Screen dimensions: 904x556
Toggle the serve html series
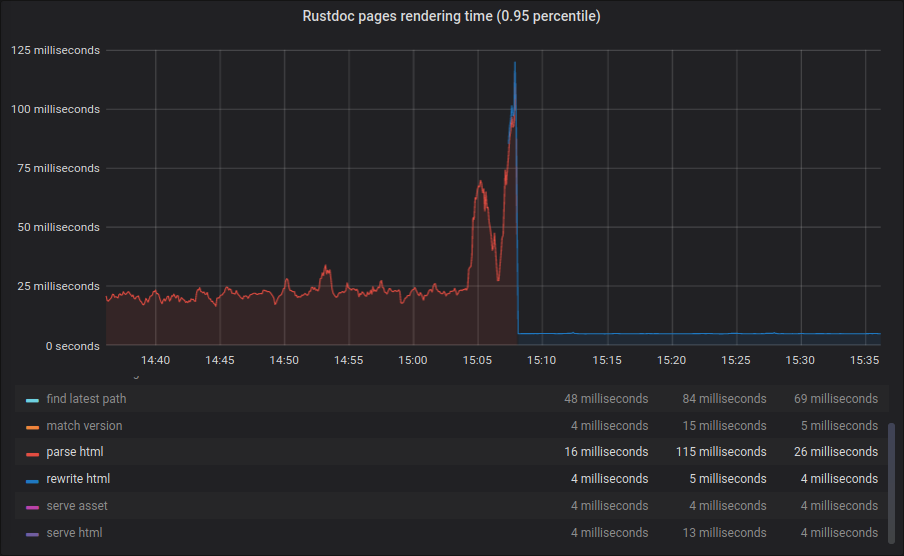tap(74, 533)
